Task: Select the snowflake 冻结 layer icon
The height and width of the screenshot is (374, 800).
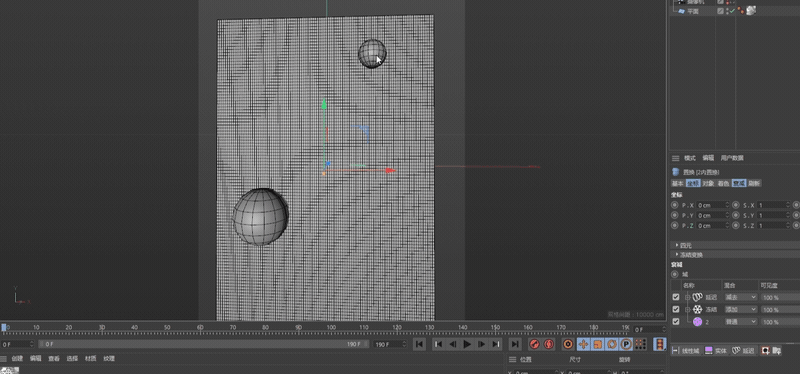Action: pos(697,309)
